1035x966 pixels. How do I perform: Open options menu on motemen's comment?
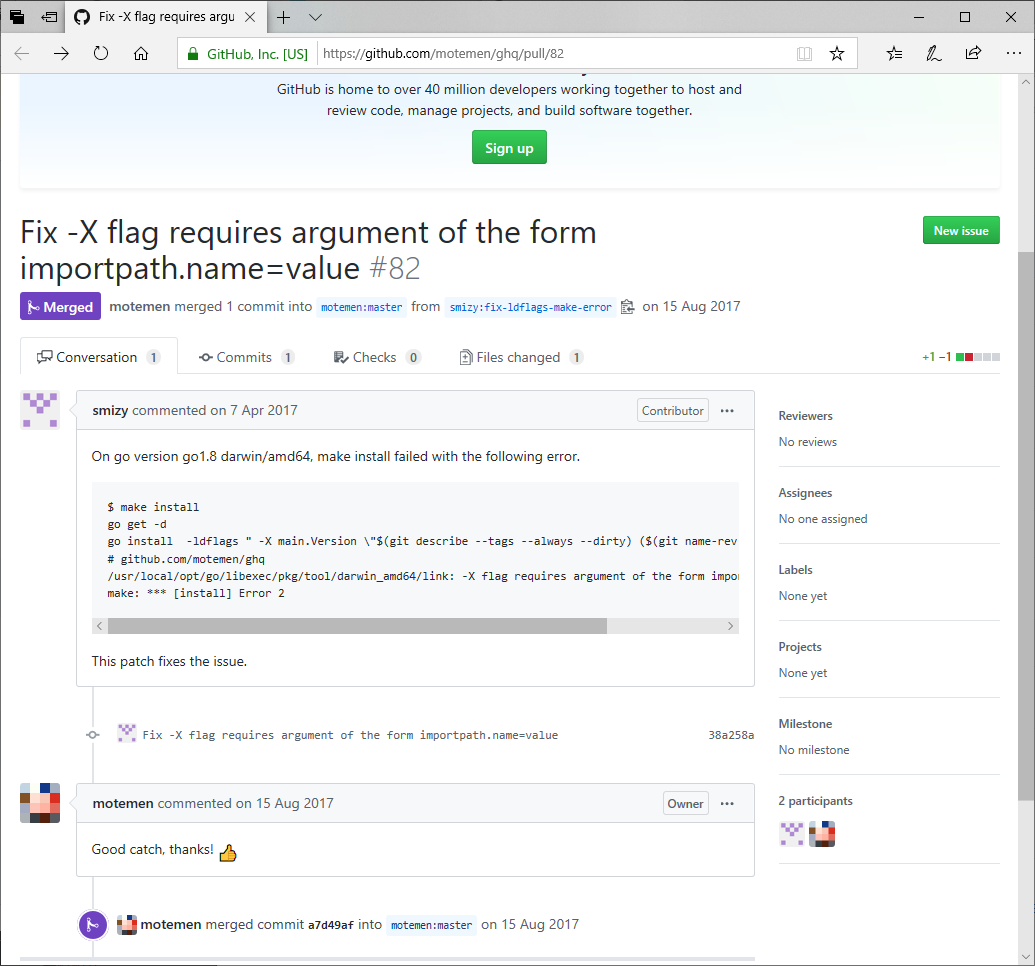tap(727, 804)
